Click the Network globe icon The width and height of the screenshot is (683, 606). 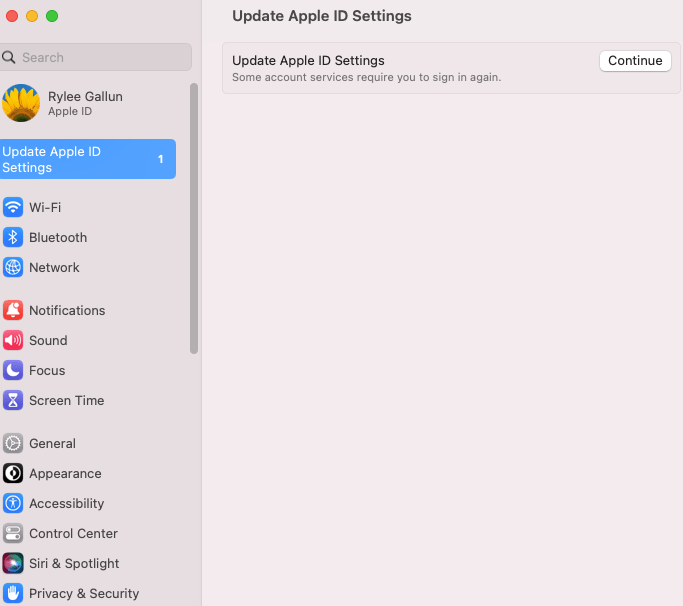13,267
